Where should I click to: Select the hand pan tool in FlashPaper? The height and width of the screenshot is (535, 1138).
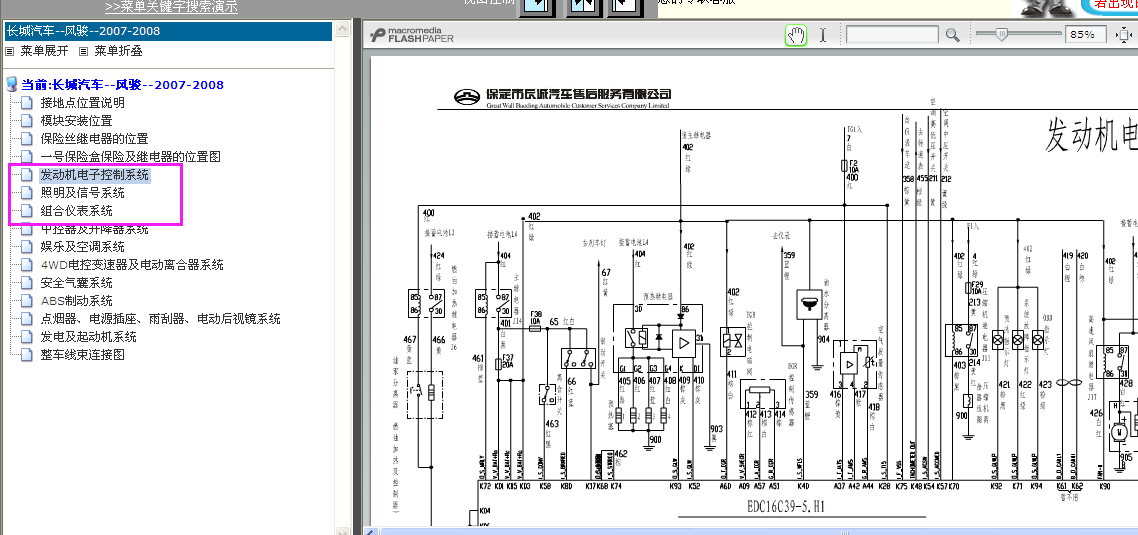[796, 35]
